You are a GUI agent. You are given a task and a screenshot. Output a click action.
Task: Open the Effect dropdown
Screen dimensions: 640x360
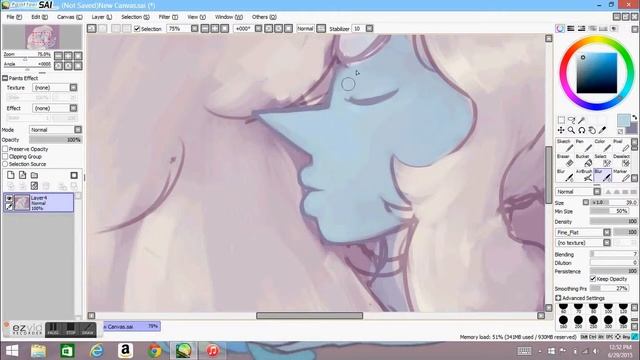pyautogui.click(x=73, y=108)
